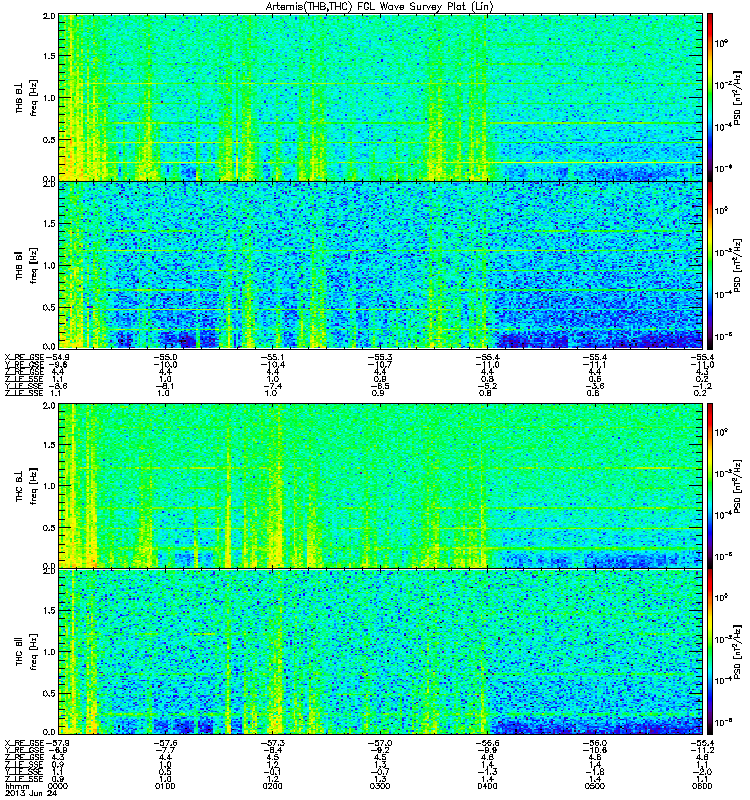Click the '-57.3' X_RE_GSE value under the THC panels
Screen dimensions: 750x800
click(272, 743)
